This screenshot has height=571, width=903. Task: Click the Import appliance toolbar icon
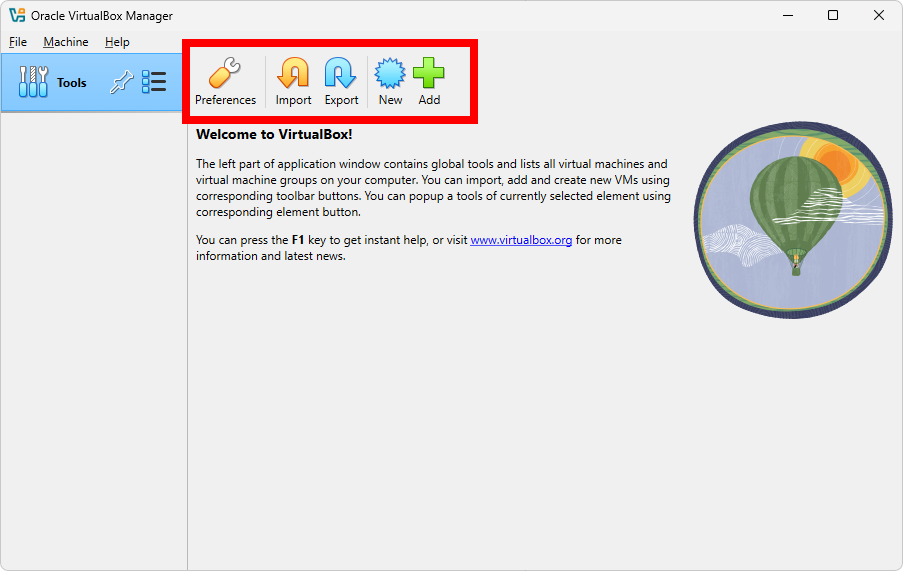pos(293,81)
